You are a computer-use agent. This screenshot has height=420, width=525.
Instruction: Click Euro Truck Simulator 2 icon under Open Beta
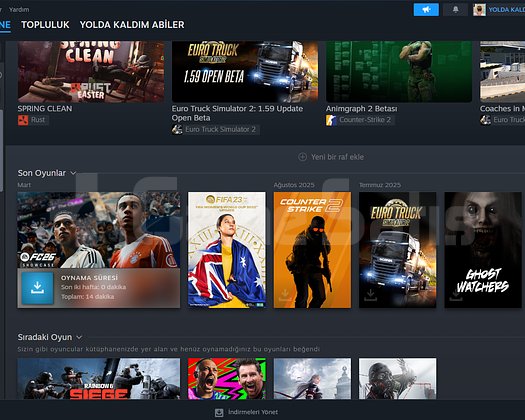pyautogui.click(x=177, y=129)
